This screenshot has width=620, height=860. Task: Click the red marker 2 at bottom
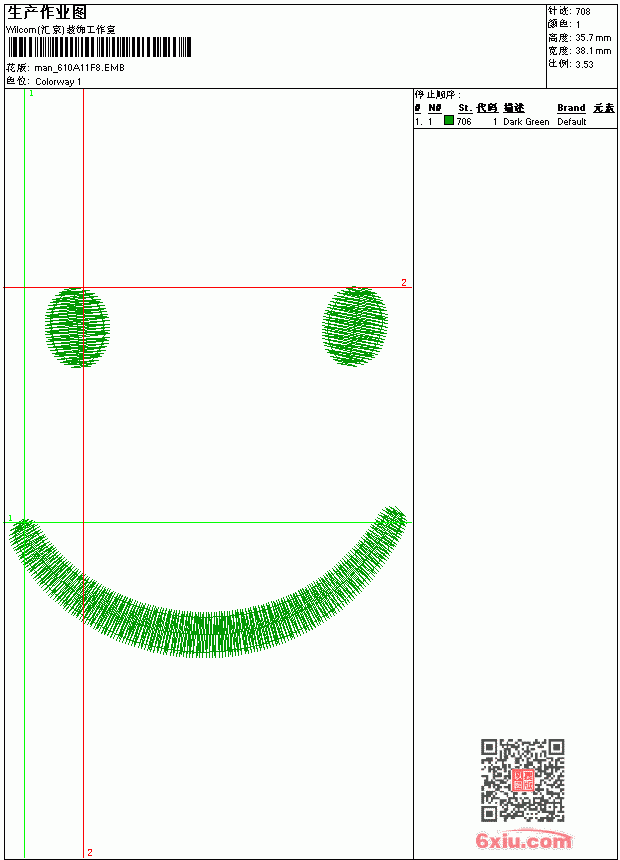point(90,852)
